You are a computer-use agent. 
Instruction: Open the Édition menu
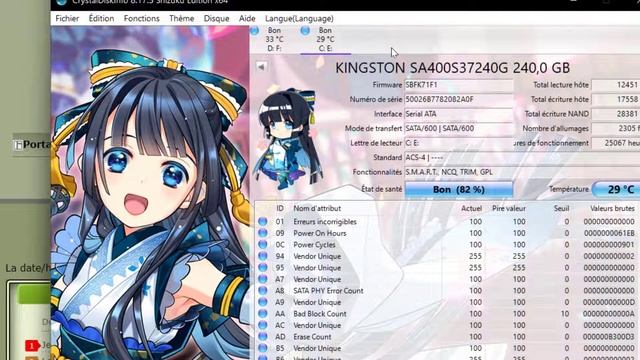click(101, 18)
